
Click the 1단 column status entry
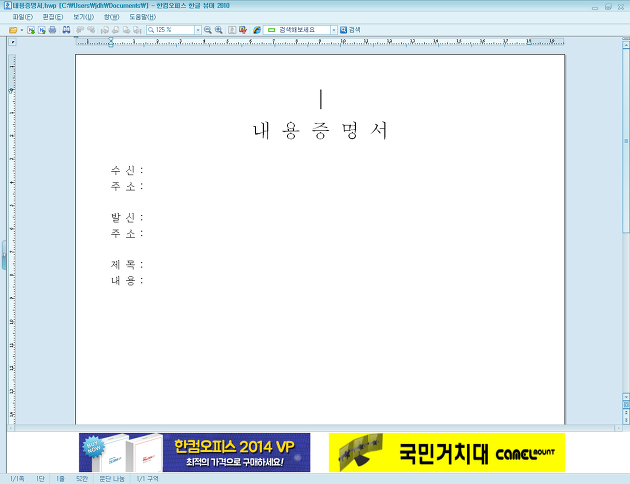(40, 479)
